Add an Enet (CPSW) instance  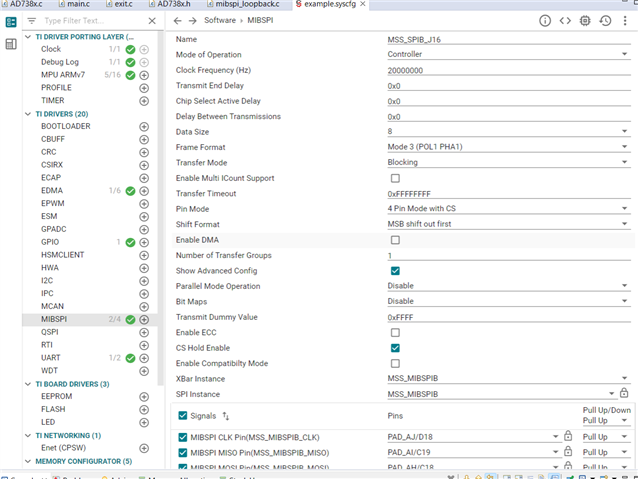[144, 448]
